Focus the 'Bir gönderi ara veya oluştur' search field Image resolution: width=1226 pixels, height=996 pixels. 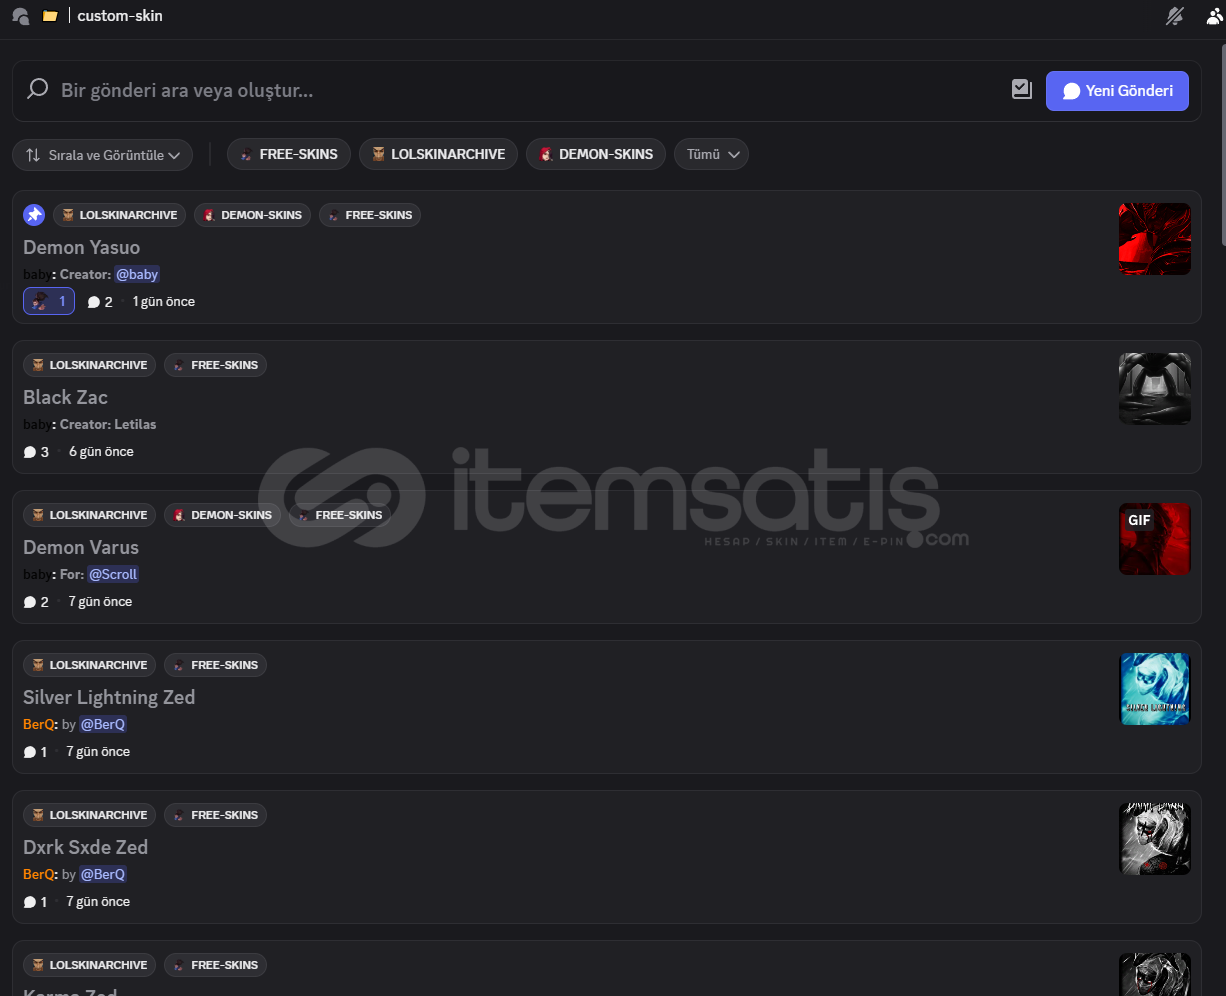[530, 90]
